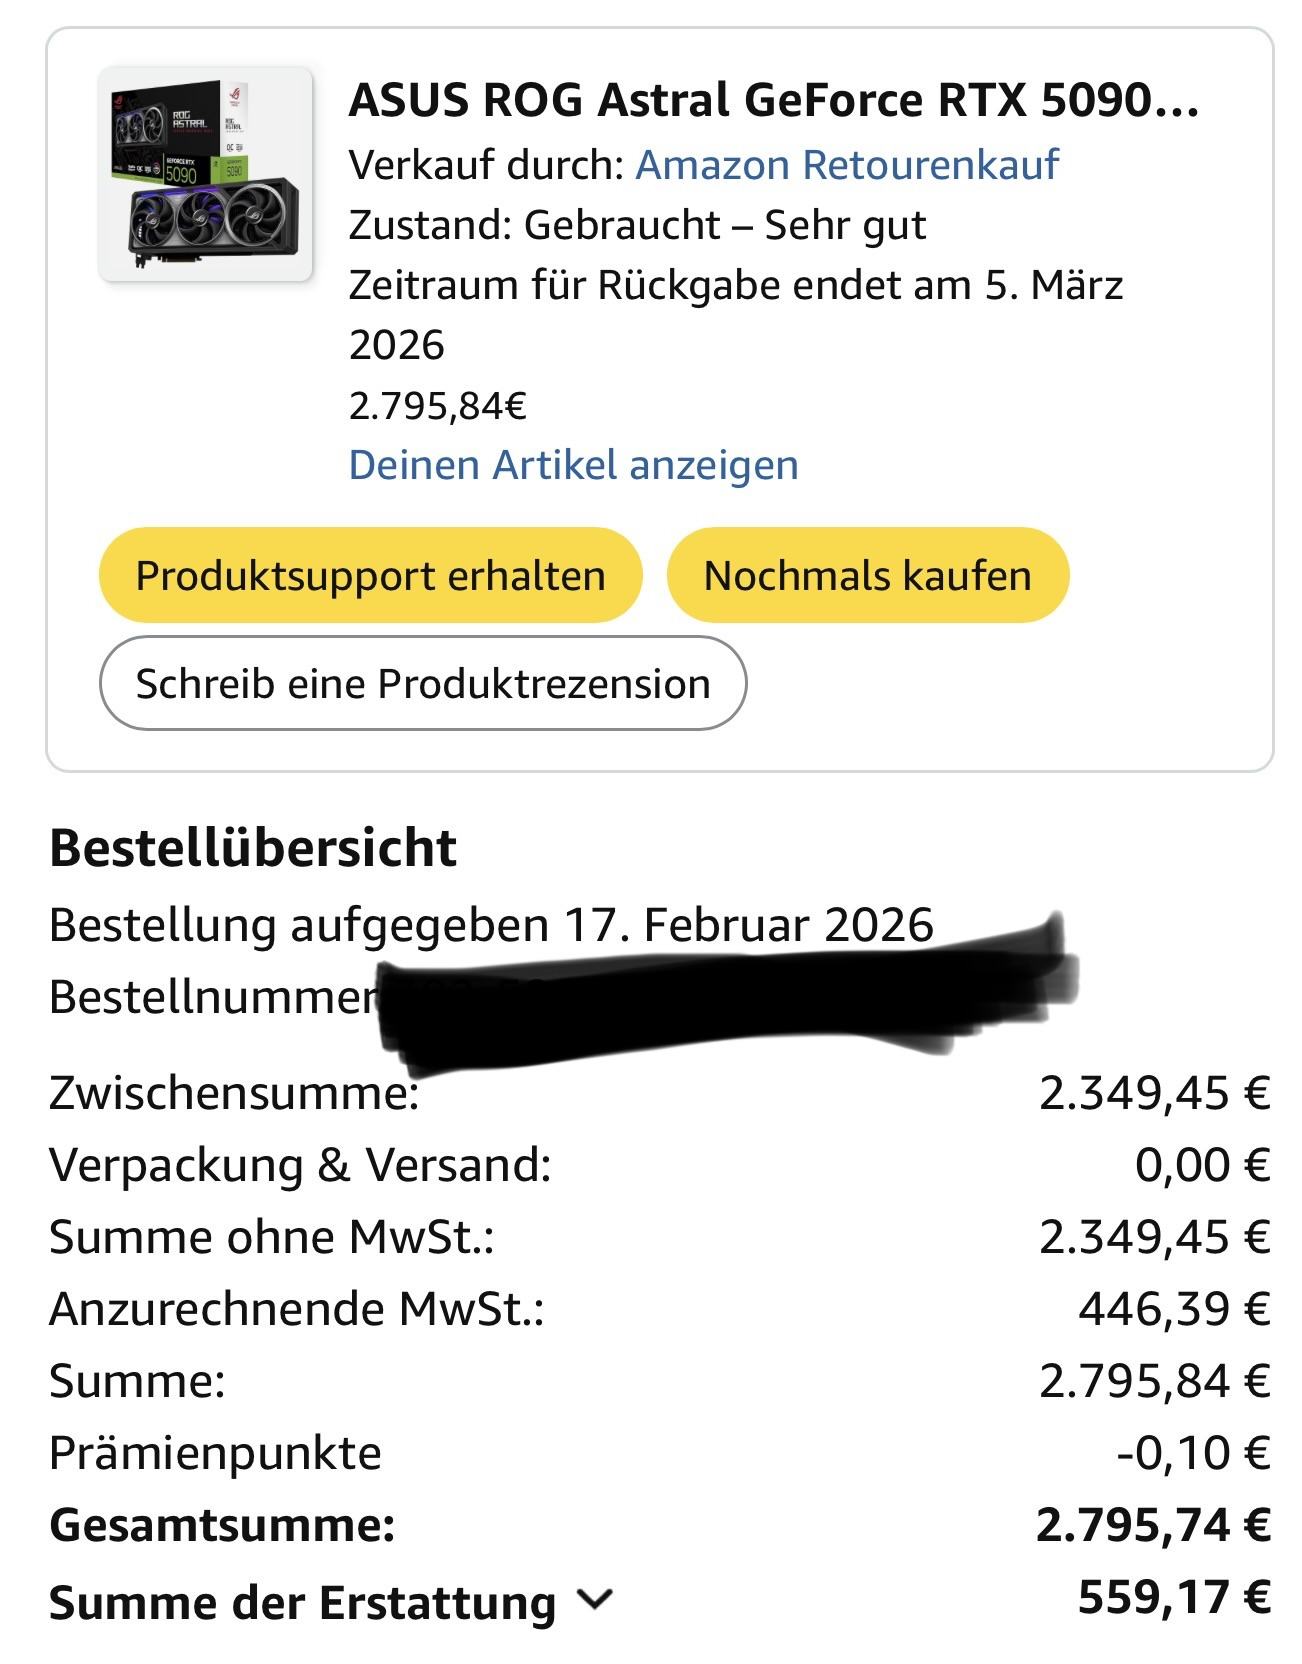1302x1664 pixels.
Task: Open the ASUS ROG Astral product thumbnail
Action: 206,174
